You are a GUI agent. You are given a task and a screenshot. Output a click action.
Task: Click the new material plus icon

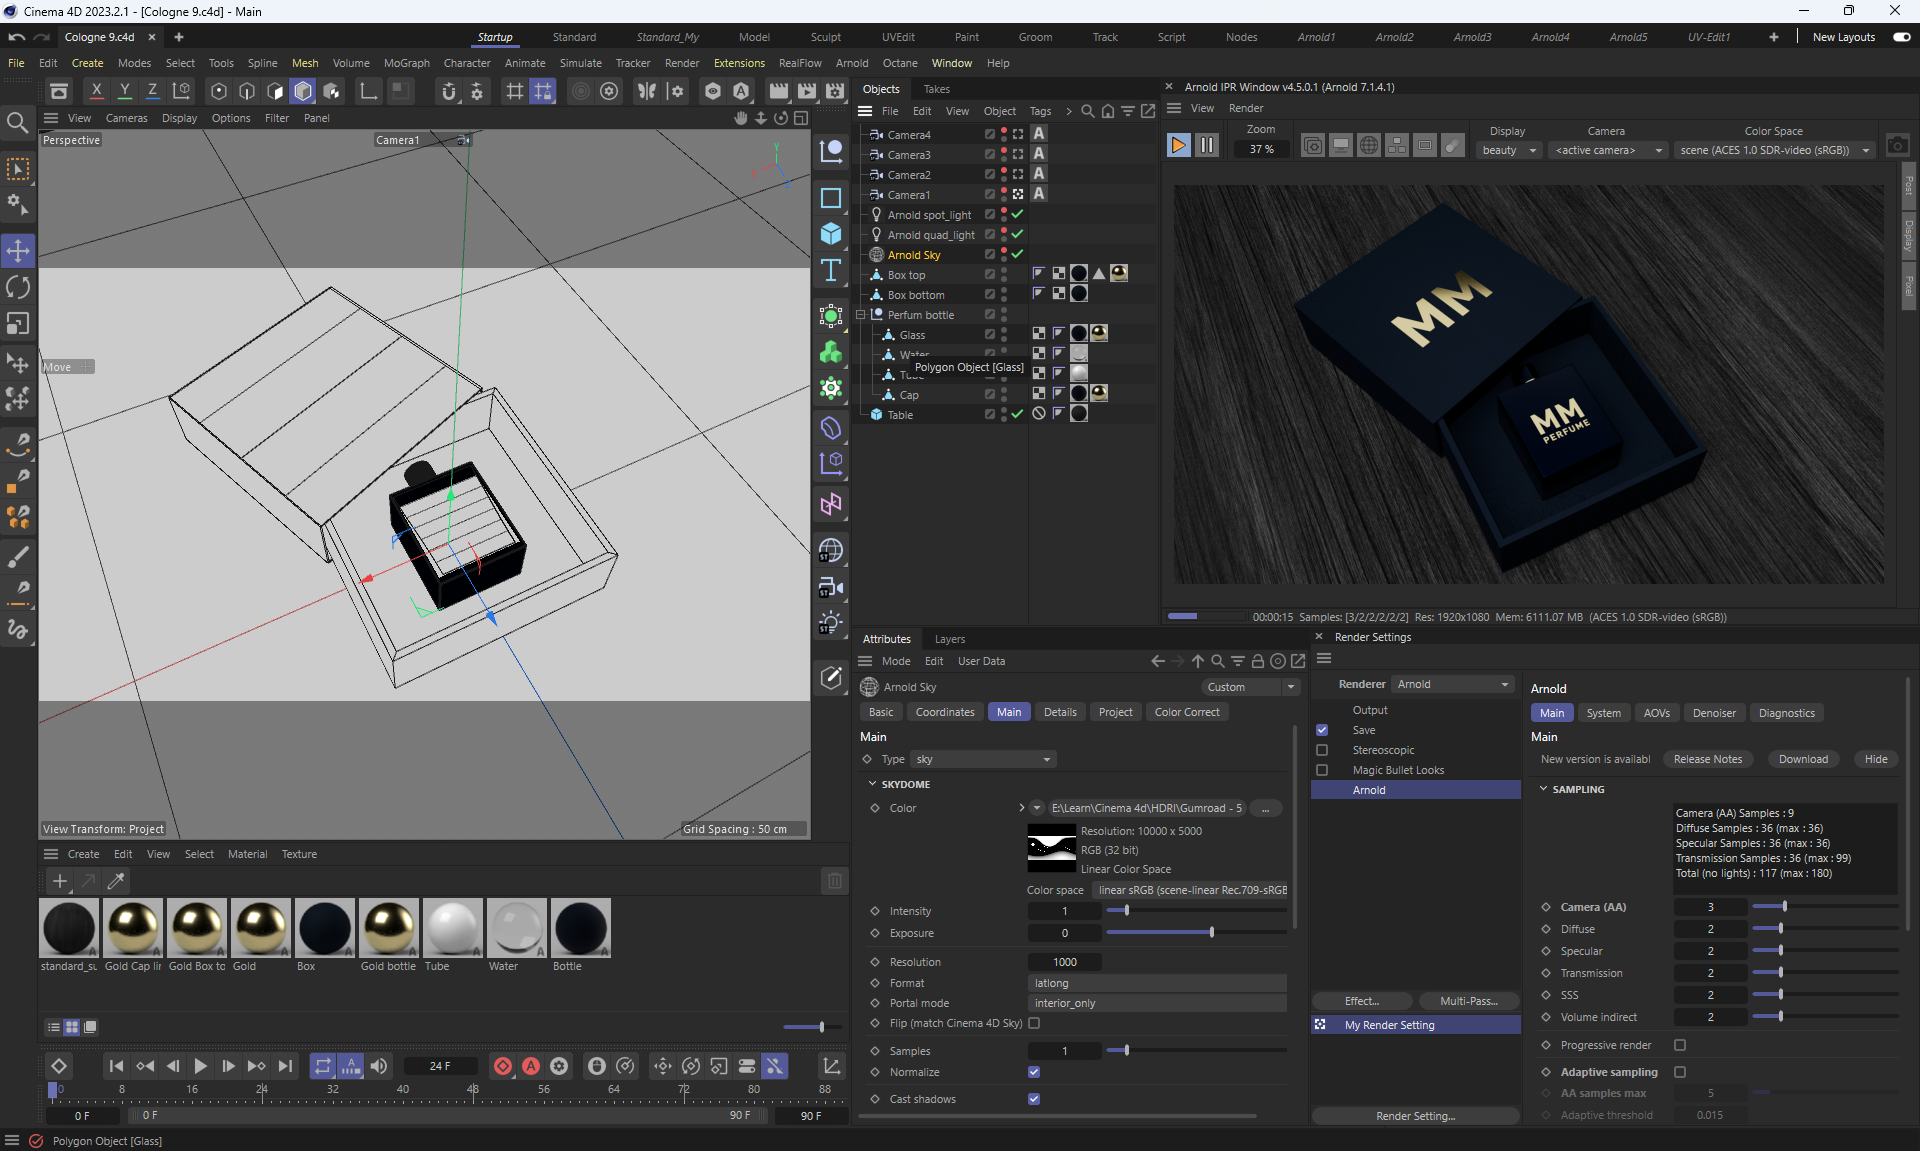[x=60, y=881]
